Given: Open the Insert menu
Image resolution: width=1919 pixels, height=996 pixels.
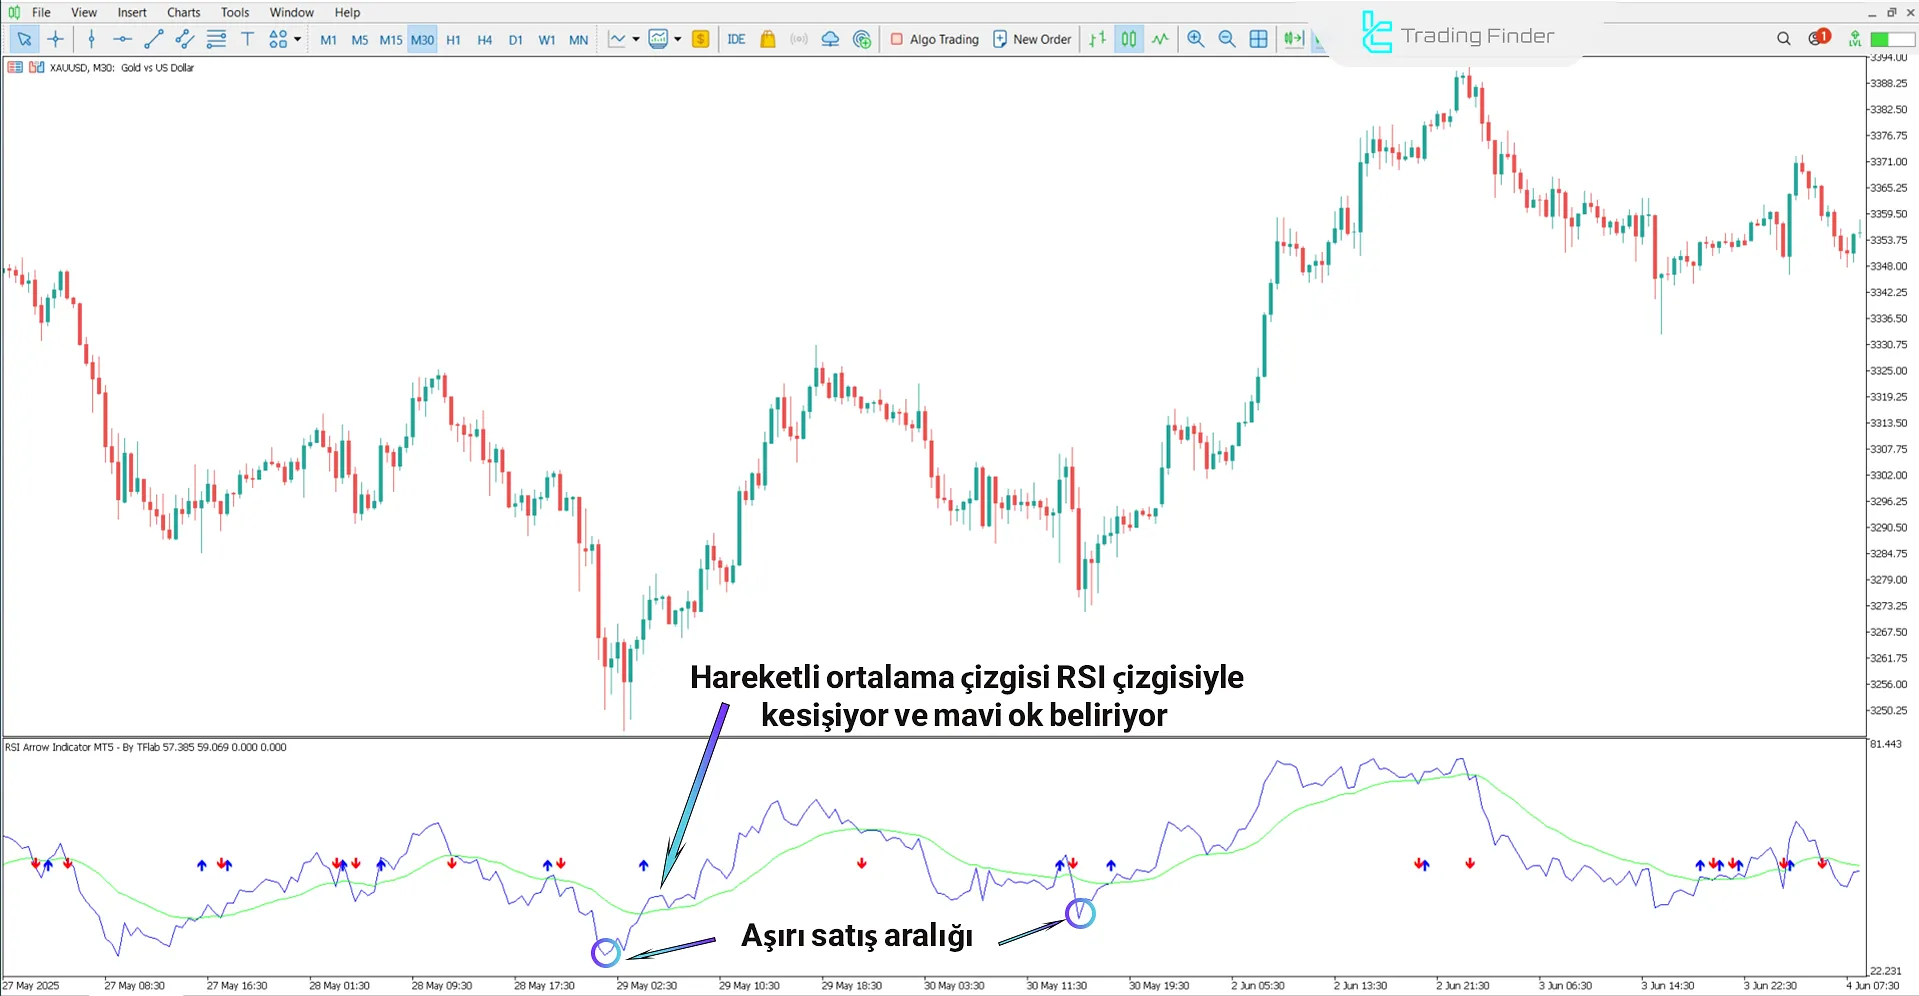Looking at the screenshot, I should pos(132,12).
